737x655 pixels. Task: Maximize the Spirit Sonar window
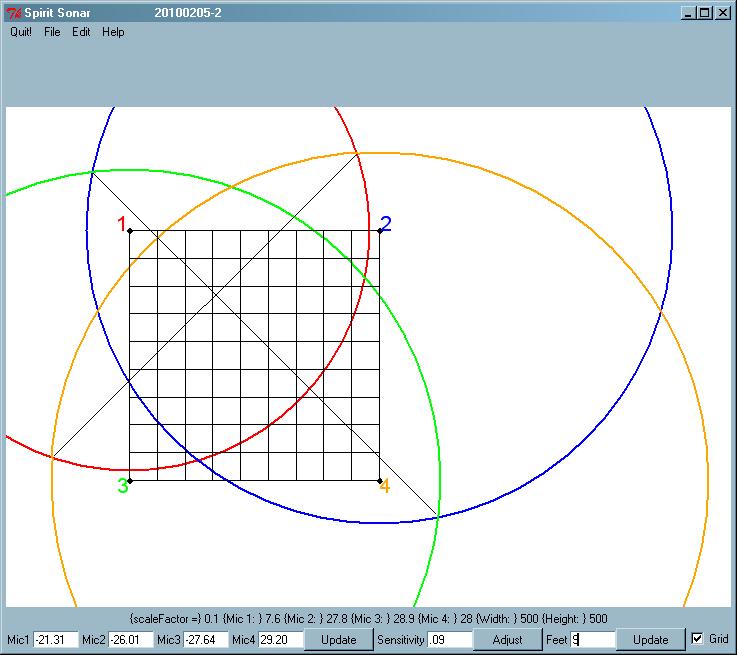(x=705, y=13)
